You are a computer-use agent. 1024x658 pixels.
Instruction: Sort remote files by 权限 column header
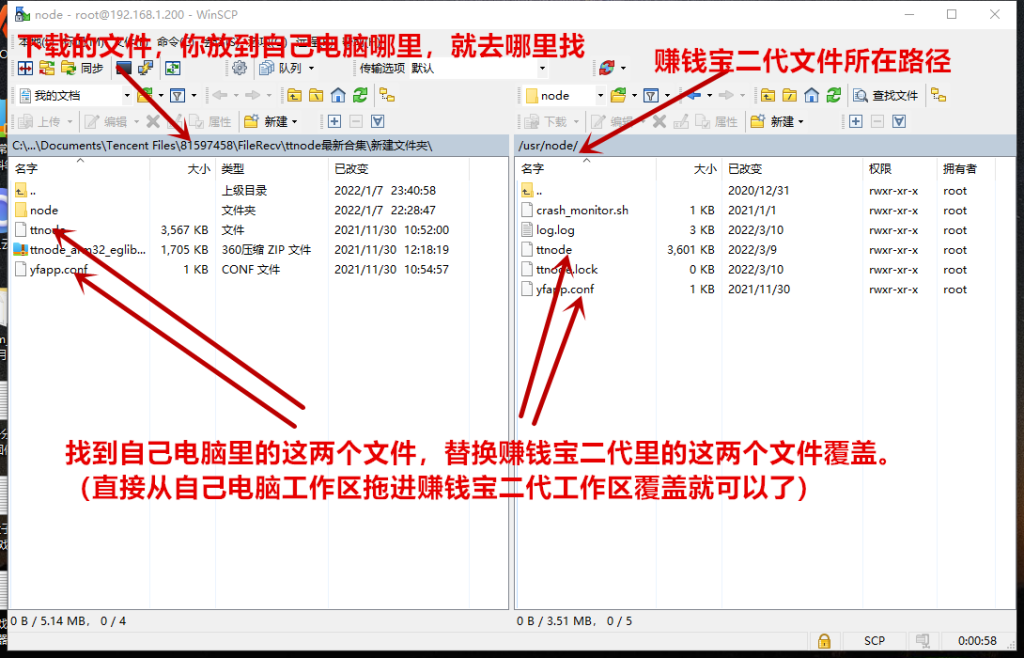point(880,169)
